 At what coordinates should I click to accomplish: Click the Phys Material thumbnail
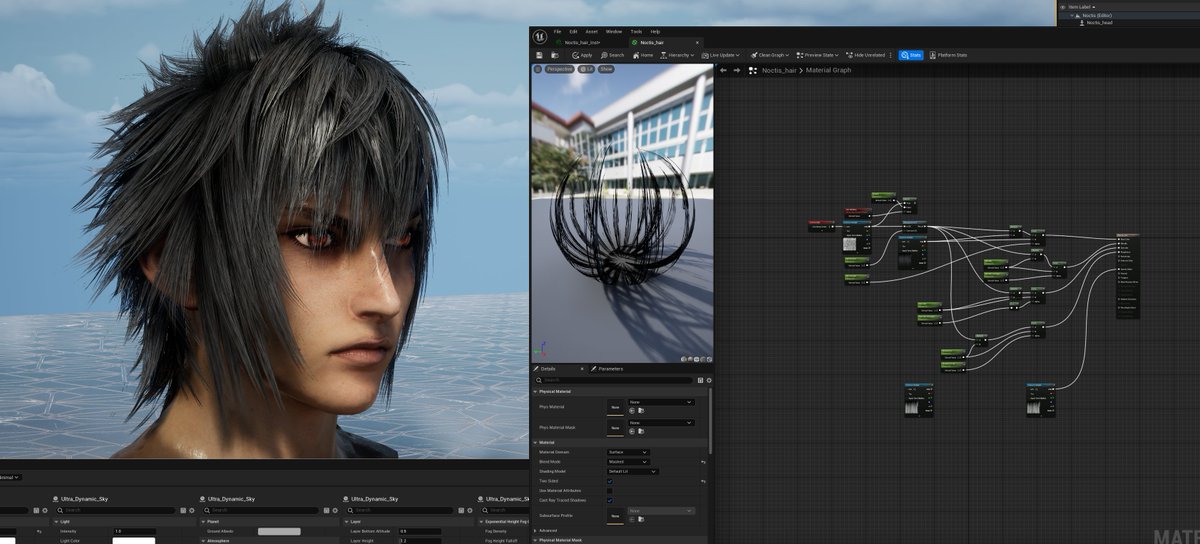pos(615,407)
